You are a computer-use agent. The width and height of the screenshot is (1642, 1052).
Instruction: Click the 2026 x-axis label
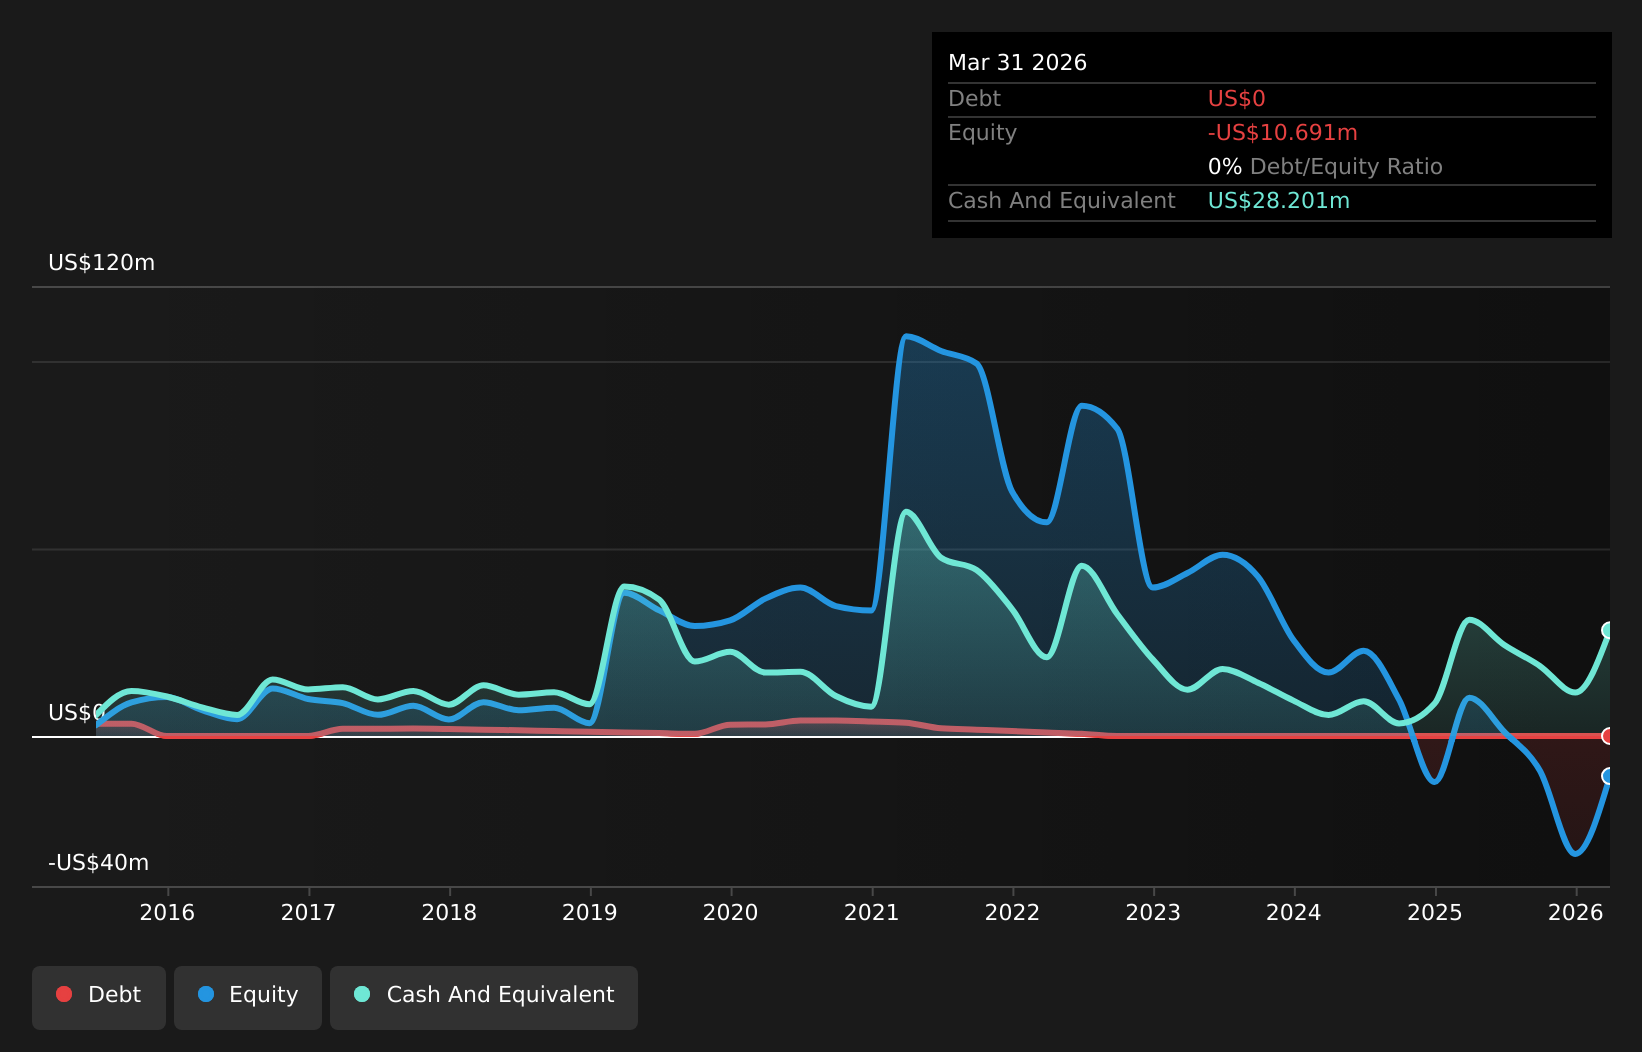(1576, 912)
